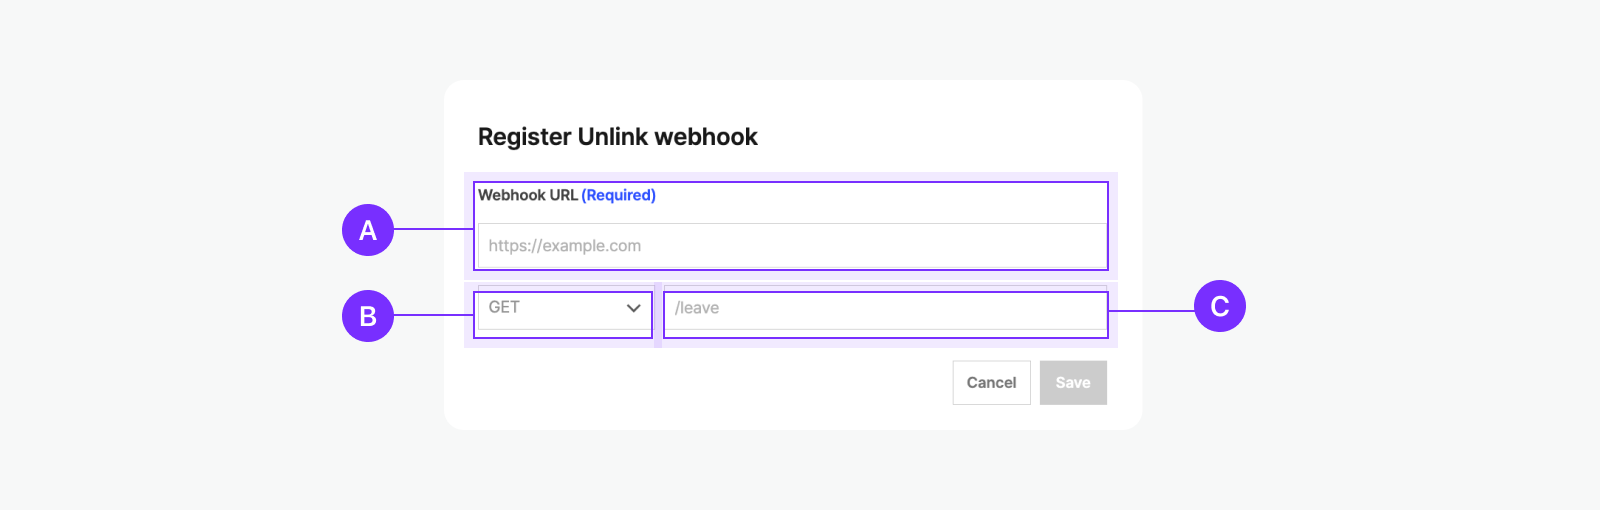
Task: Click the connector line beside badge B
Action: [x=433, y=315]
